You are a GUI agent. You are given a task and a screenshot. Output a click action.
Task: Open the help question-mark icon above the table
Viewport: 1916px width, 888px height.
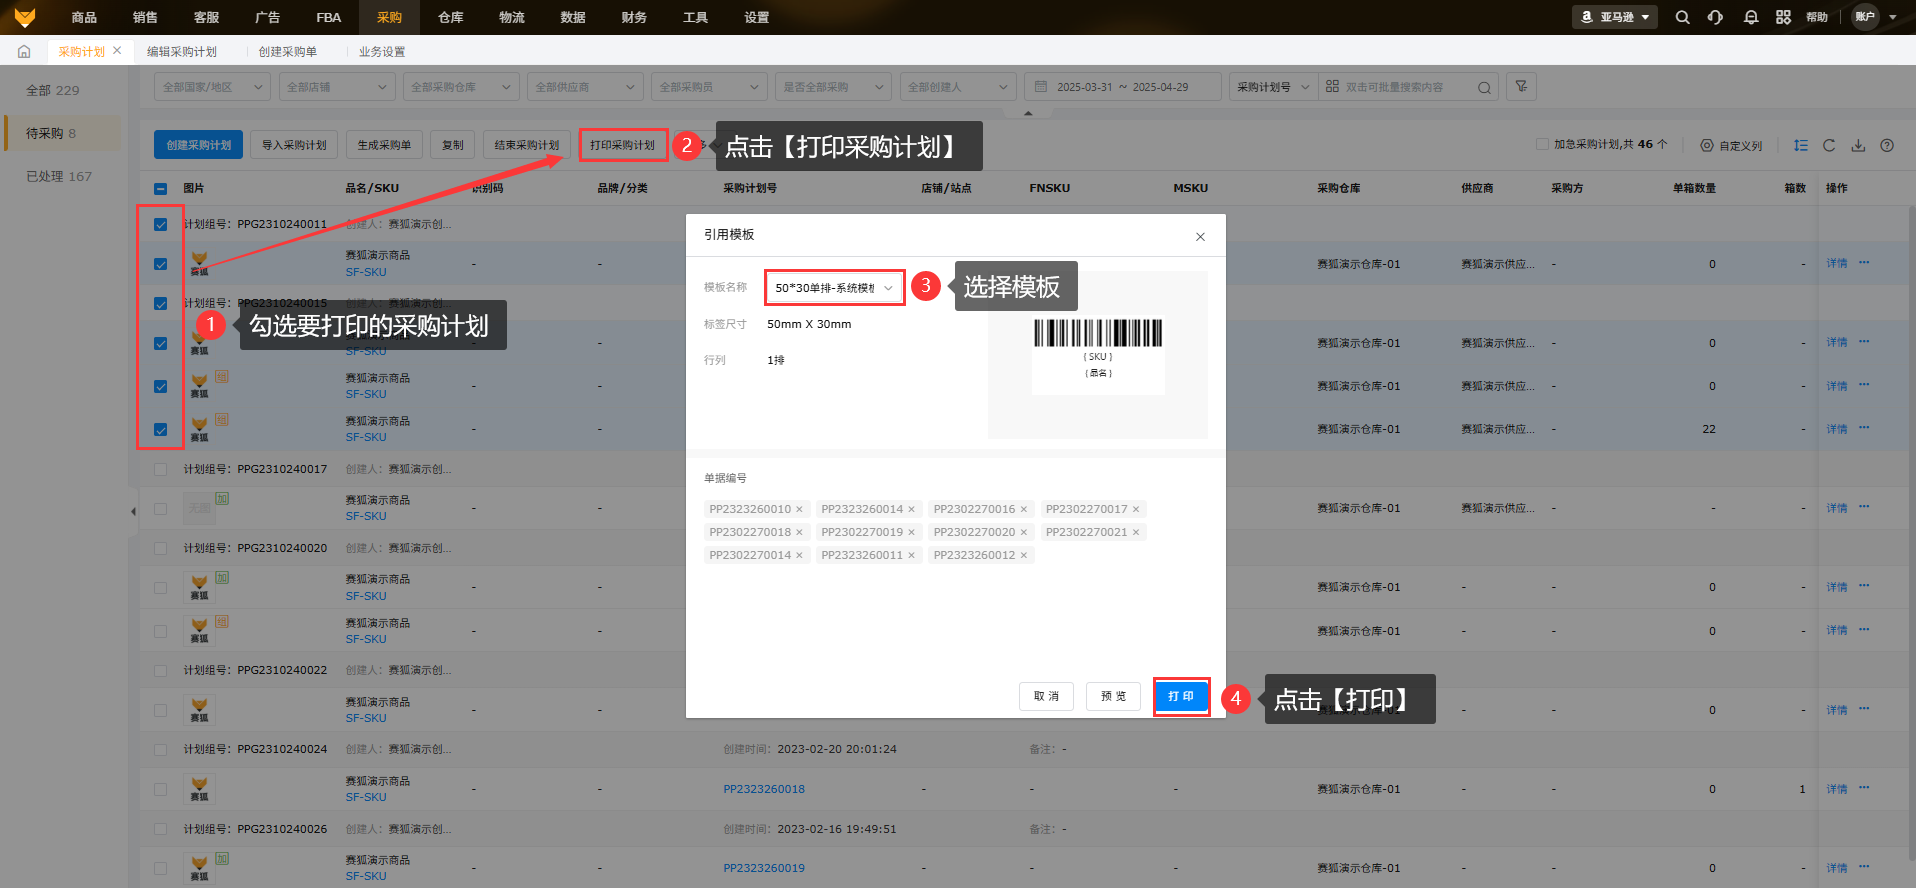[x=1887, y=145]
